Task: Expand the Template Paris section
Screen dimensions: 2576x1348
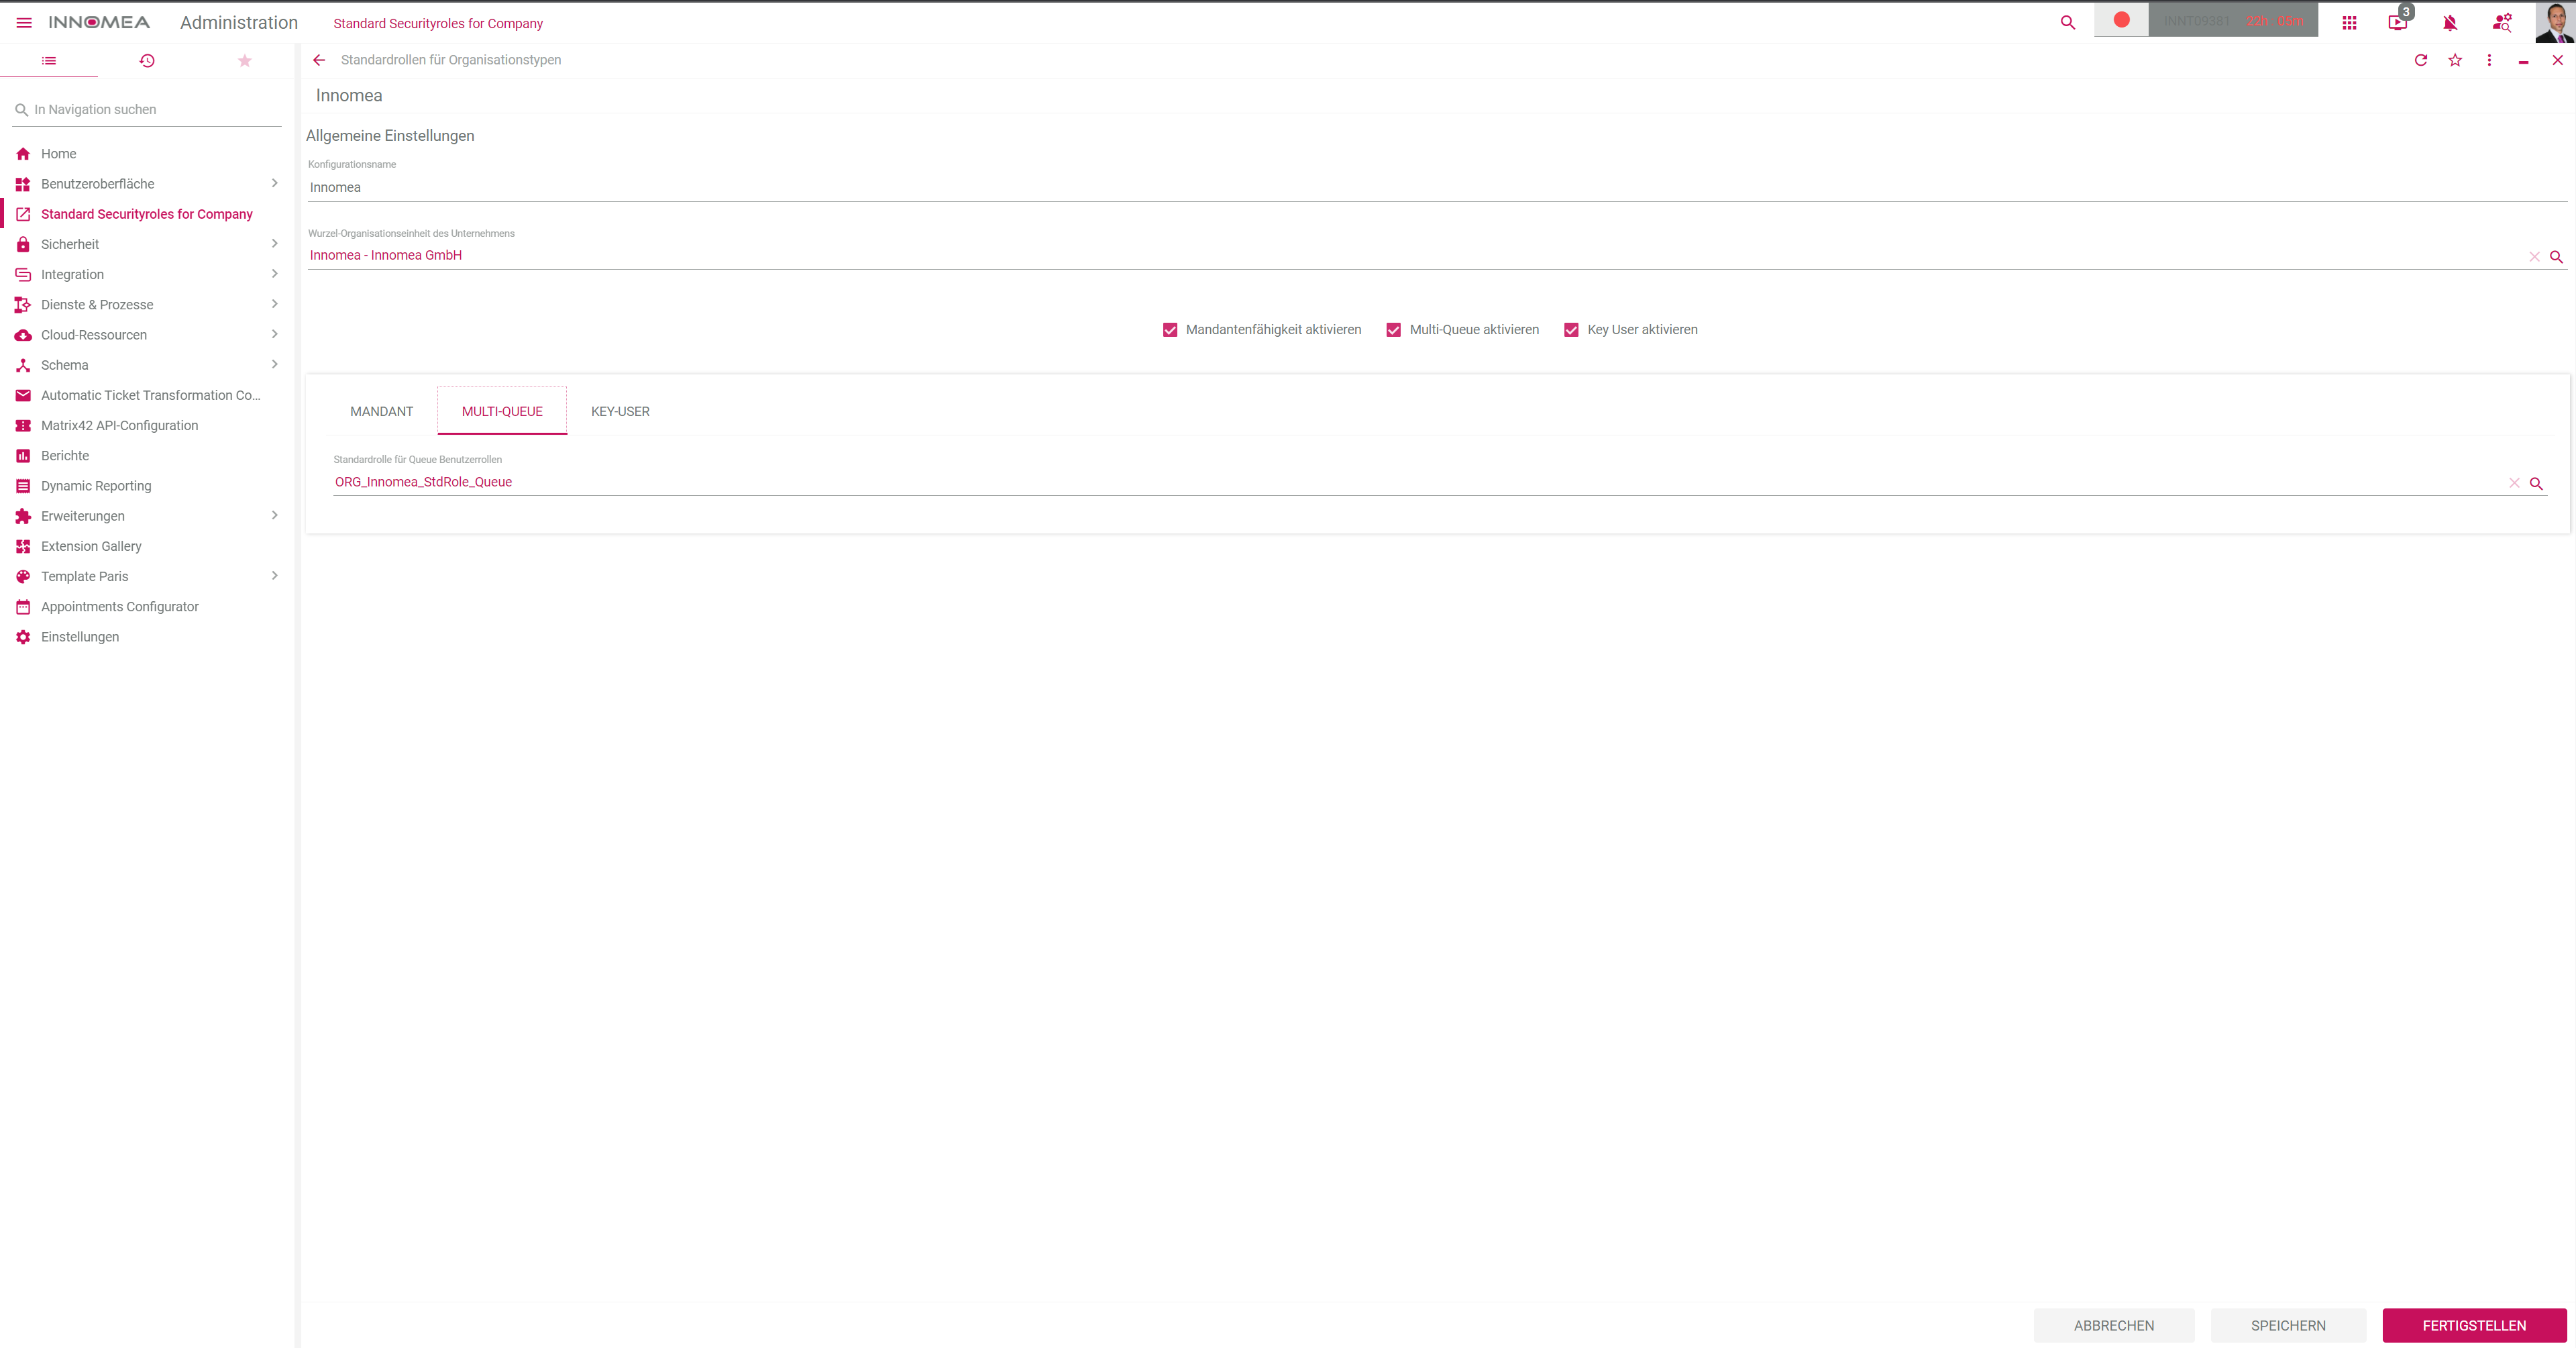Action: pos(274,576)
